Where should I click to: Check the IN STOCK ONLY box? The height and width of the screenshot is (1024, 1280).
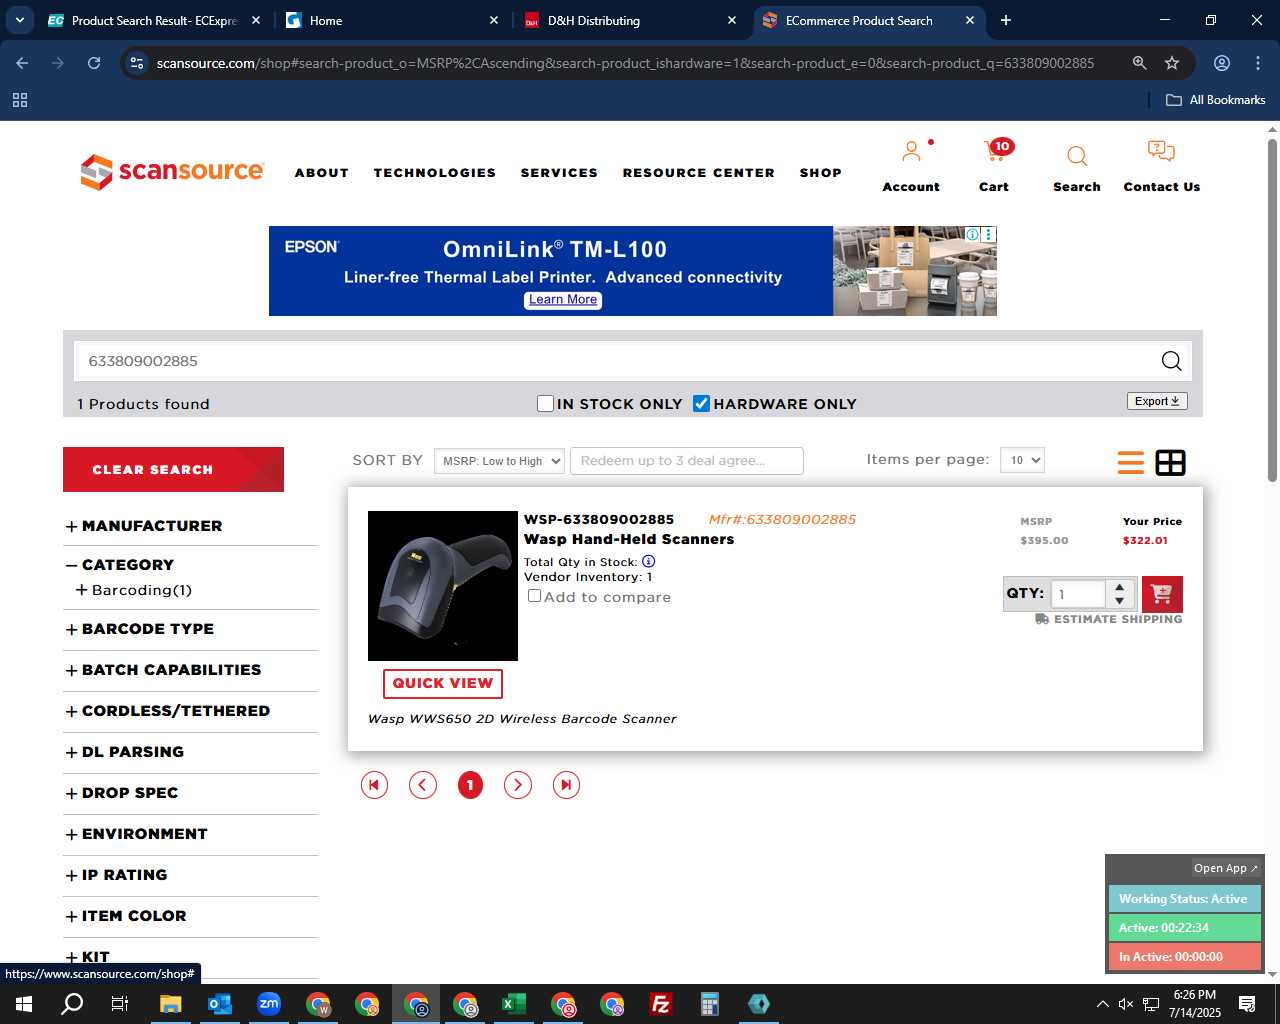[x=545, y=404]
